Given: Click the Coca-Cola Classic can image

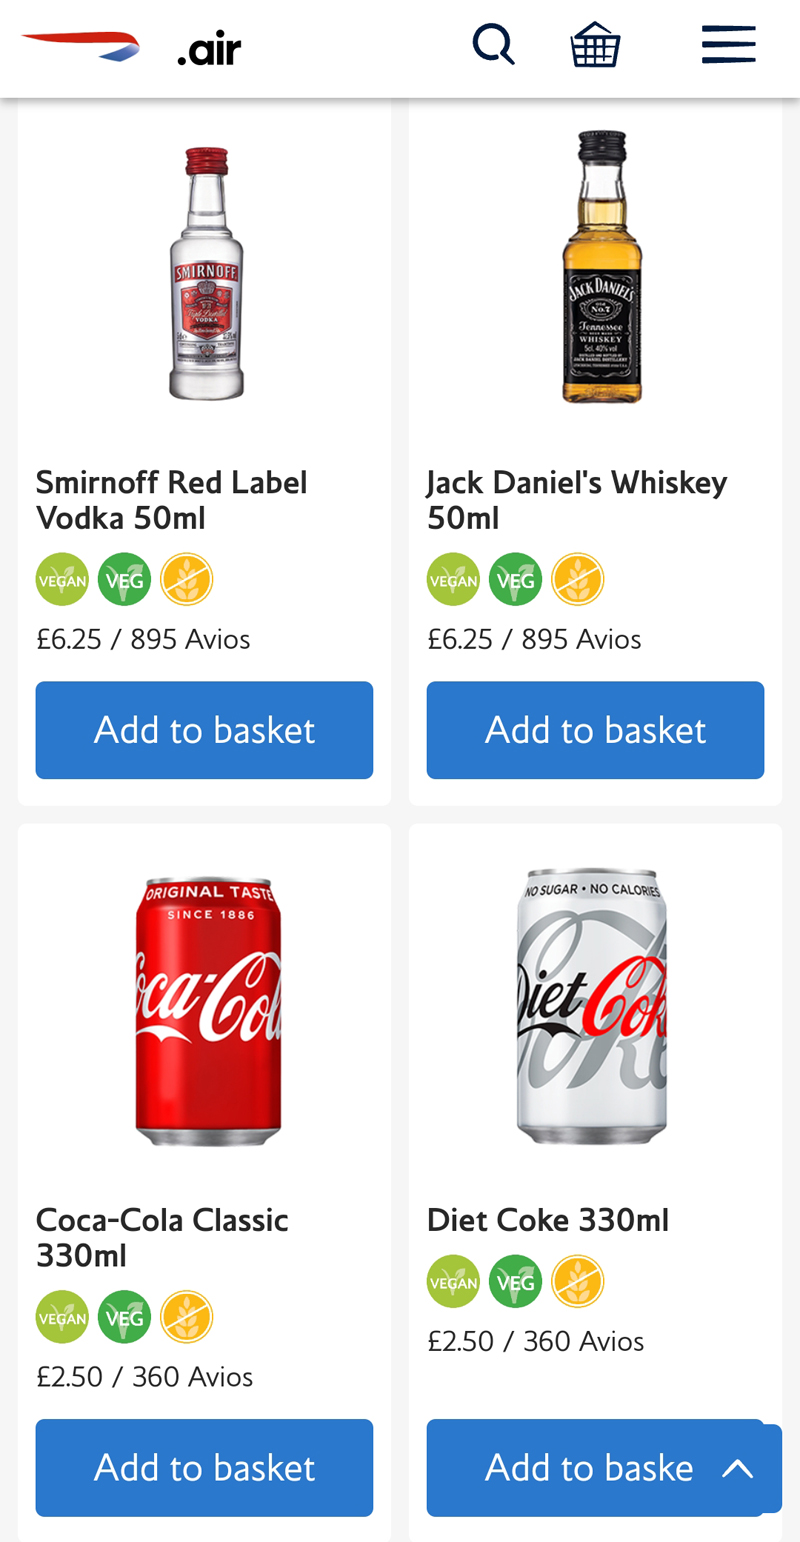Looking at the screenshot, I should 208,1010.
